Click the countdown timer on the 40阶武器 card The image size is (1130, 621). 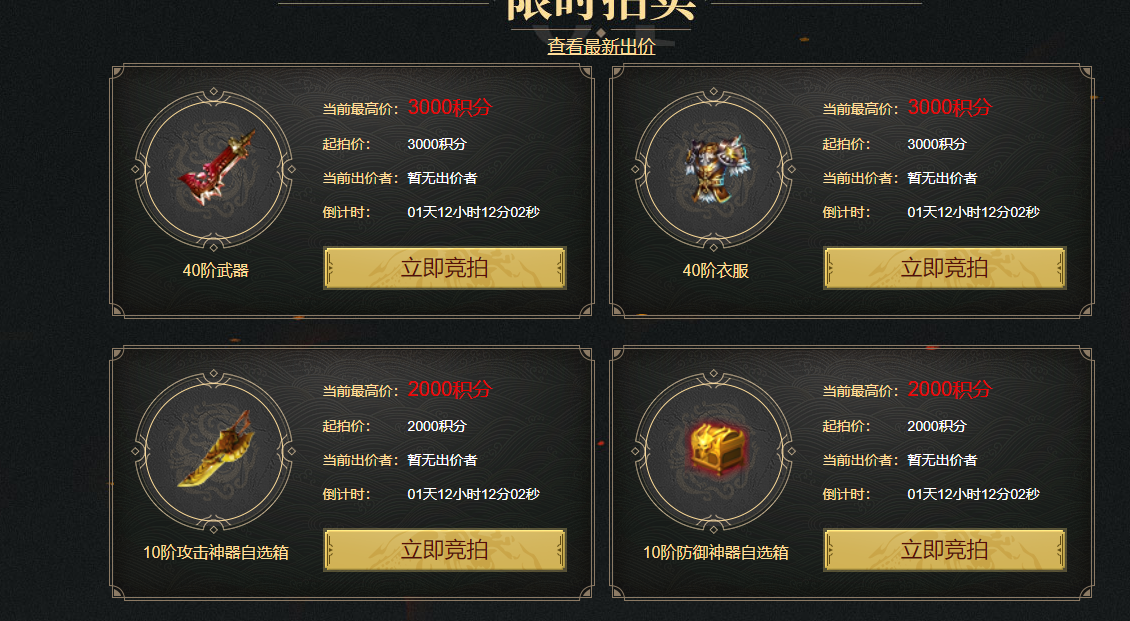click(473, 213)
